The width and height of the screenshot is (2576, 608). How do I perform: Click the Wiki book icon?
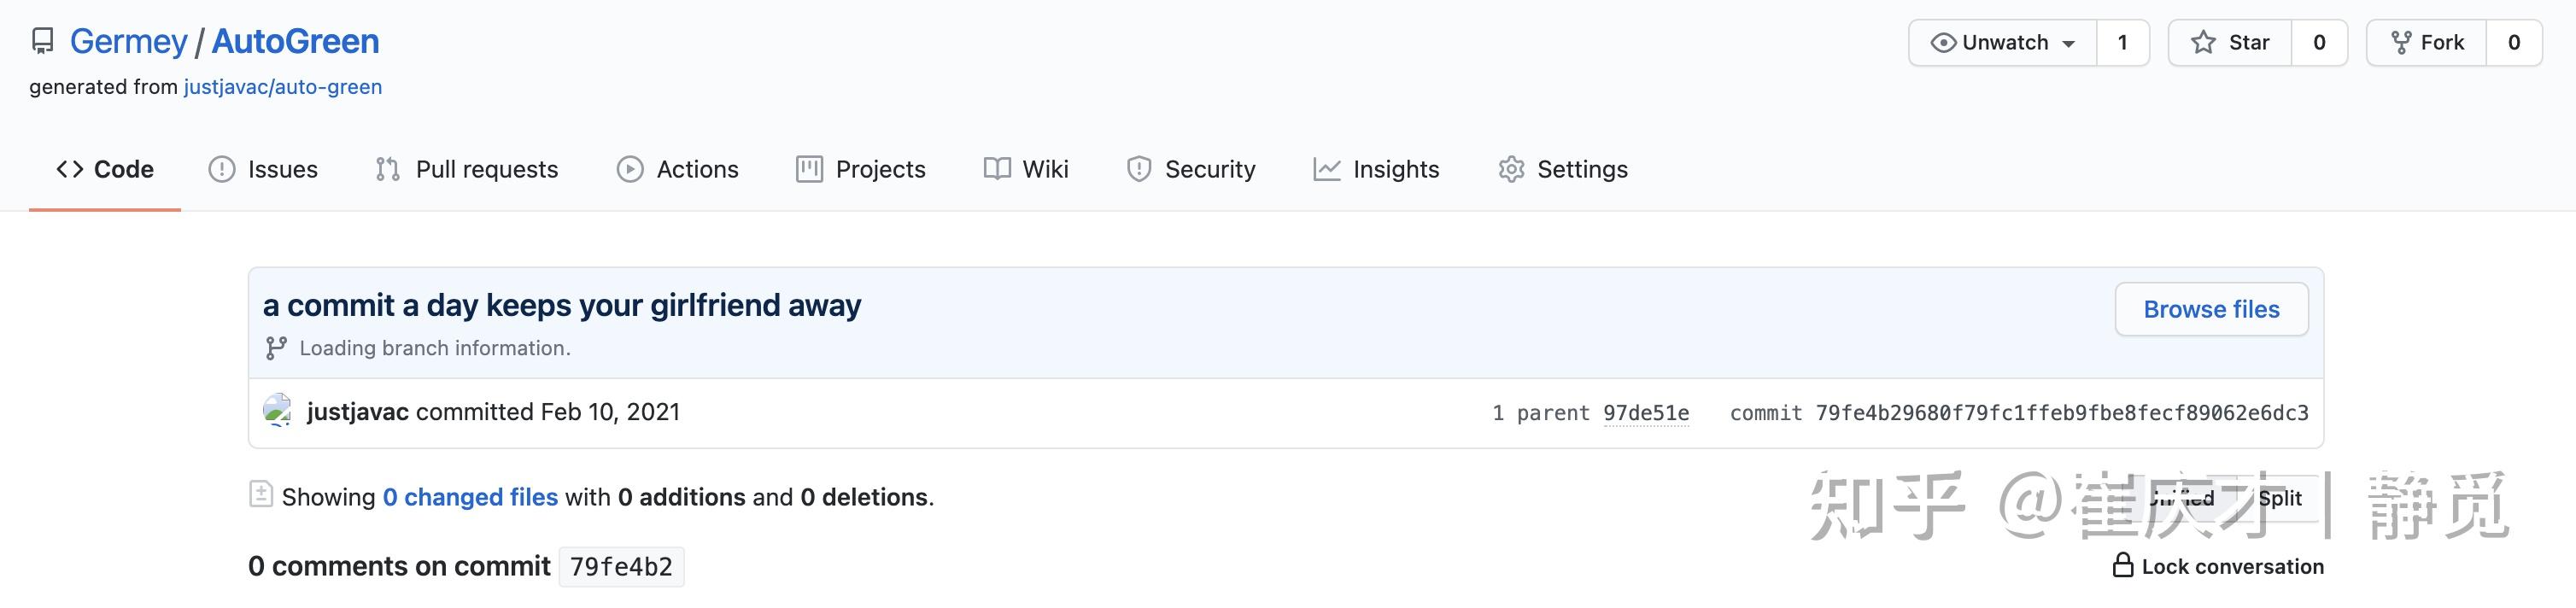tap(996, 169)
